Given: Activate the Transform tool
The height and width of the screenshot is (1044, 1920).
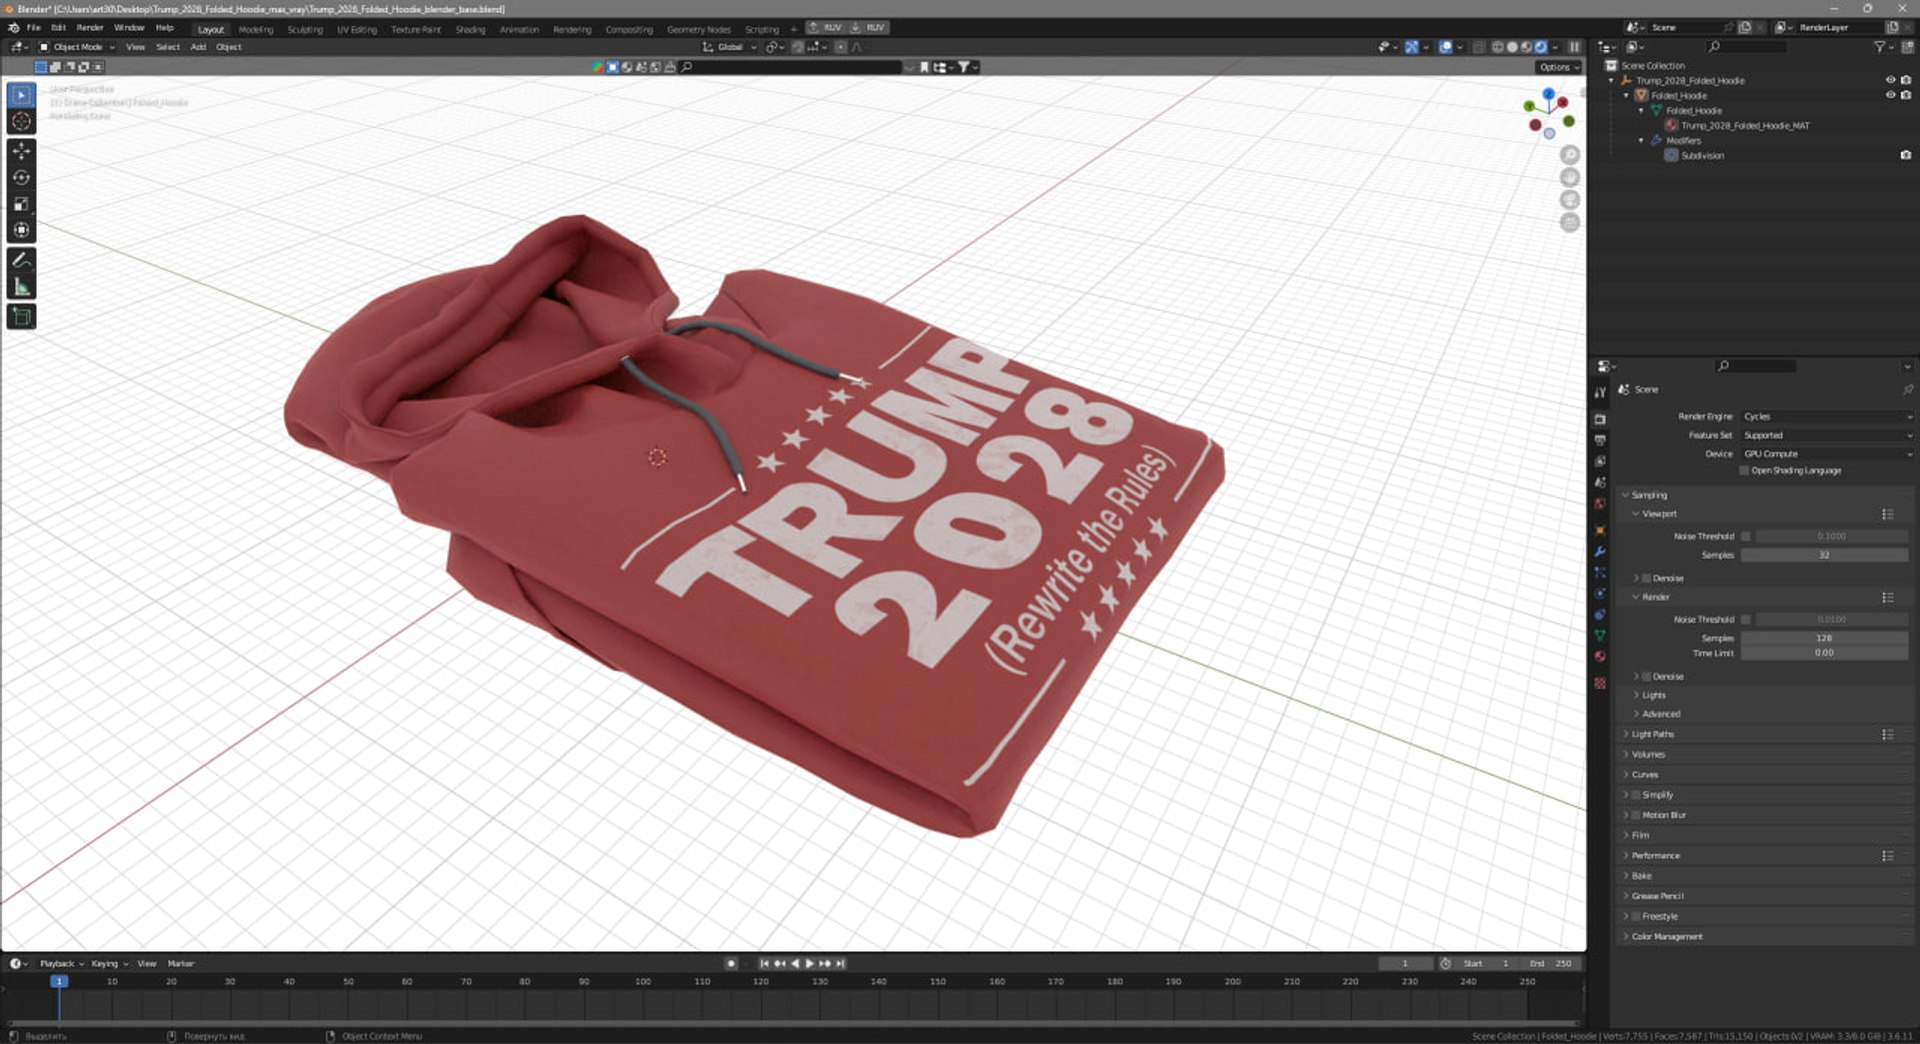Looking at the screenshot, I should tap(21, 230).
